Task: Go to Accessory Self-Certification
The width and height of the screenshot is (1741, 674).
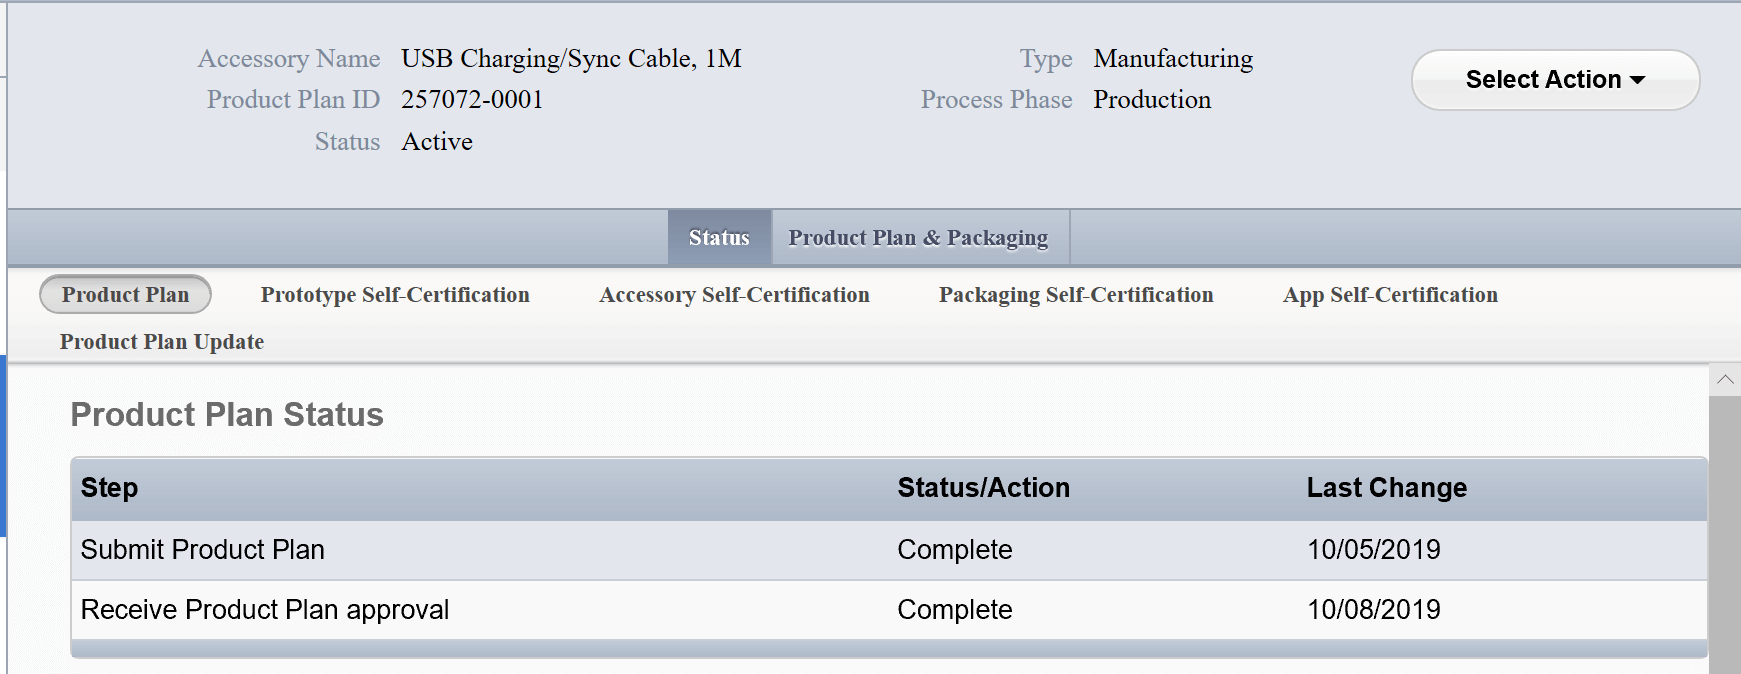Action: point(734,295)
